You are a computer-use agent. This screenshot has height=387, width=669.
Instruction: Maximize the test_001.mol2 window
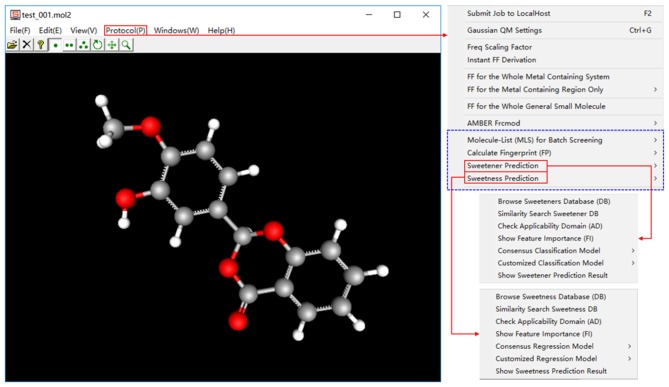[397, 15]
